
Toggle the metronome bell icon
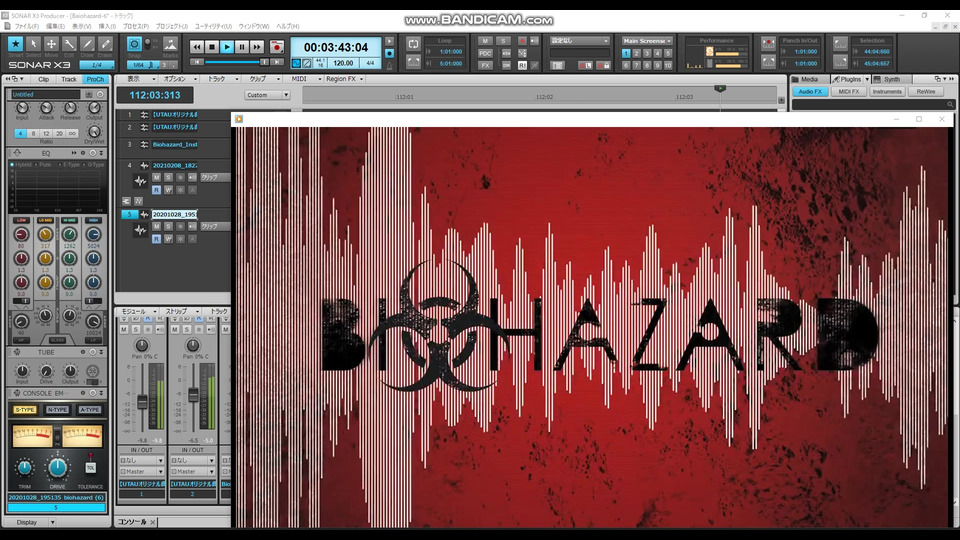click(389, 64)
